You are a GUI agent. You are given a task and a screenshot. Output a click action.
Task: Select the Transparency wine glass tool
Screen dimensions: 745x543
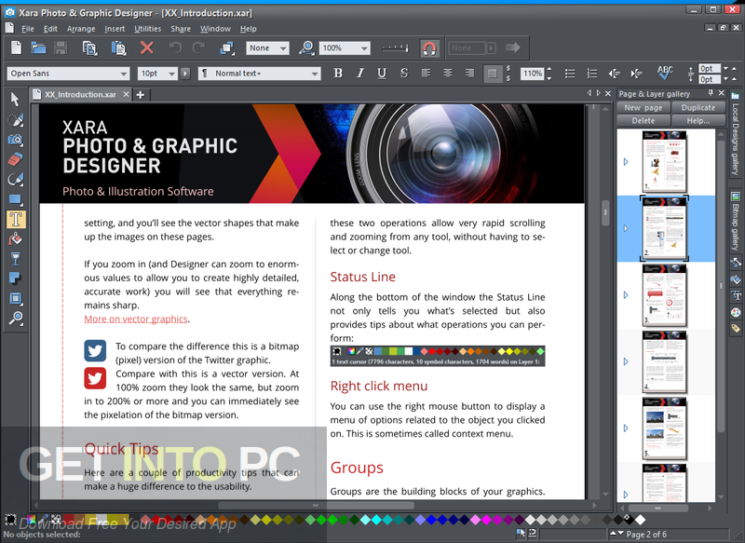click(x=15, y=259)
